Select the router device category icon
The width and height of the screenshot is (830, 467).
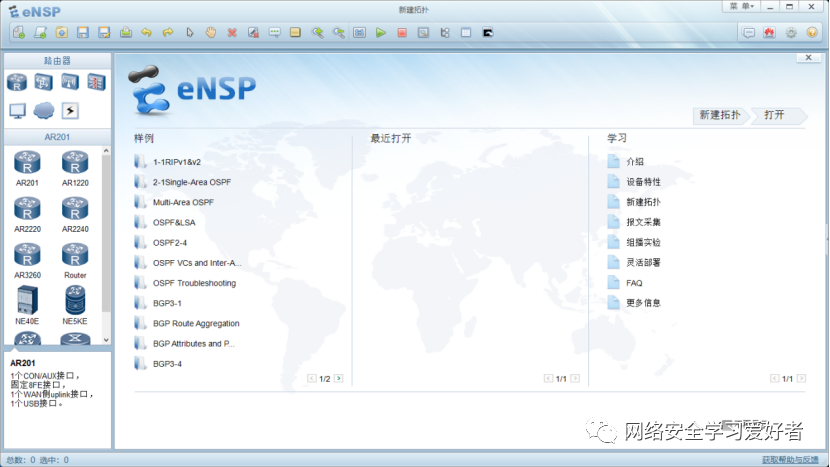click(17, 82)
